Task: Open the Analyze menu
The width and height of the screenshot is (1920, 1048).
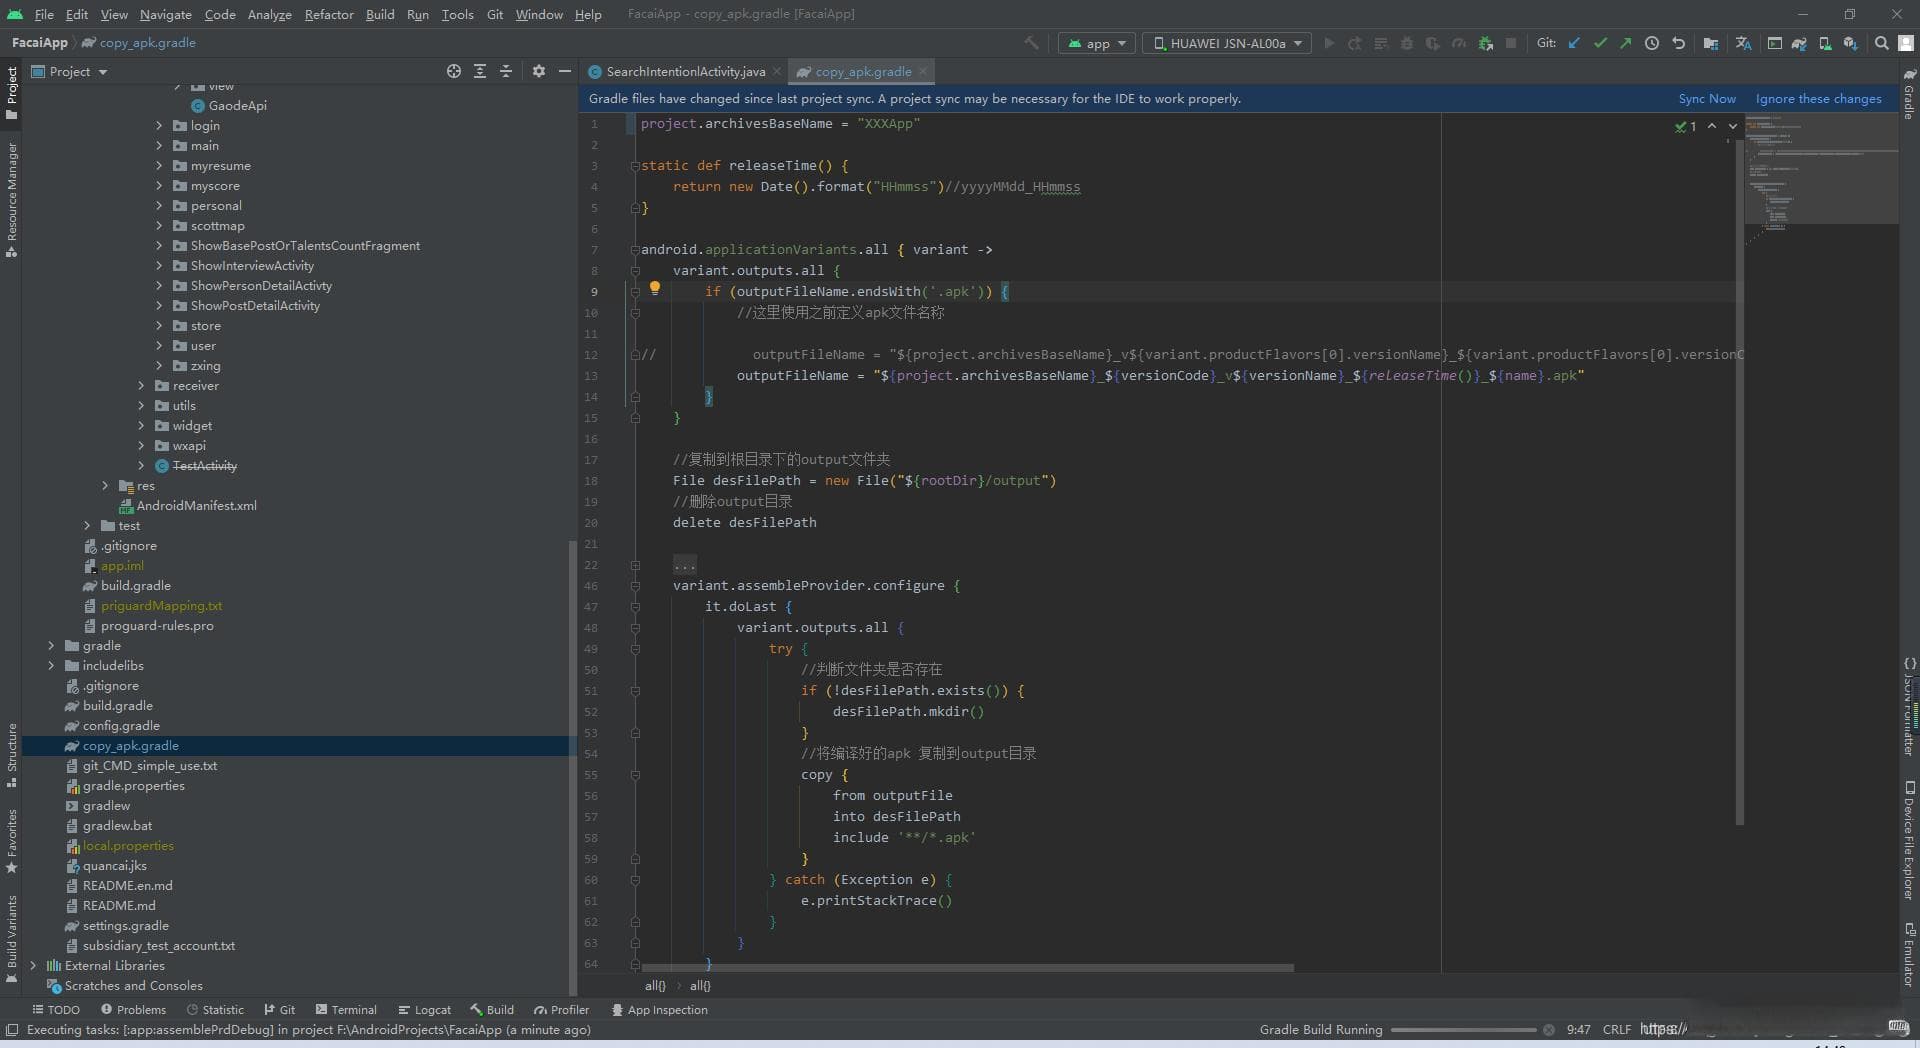Action: click(x=269, y=14)
